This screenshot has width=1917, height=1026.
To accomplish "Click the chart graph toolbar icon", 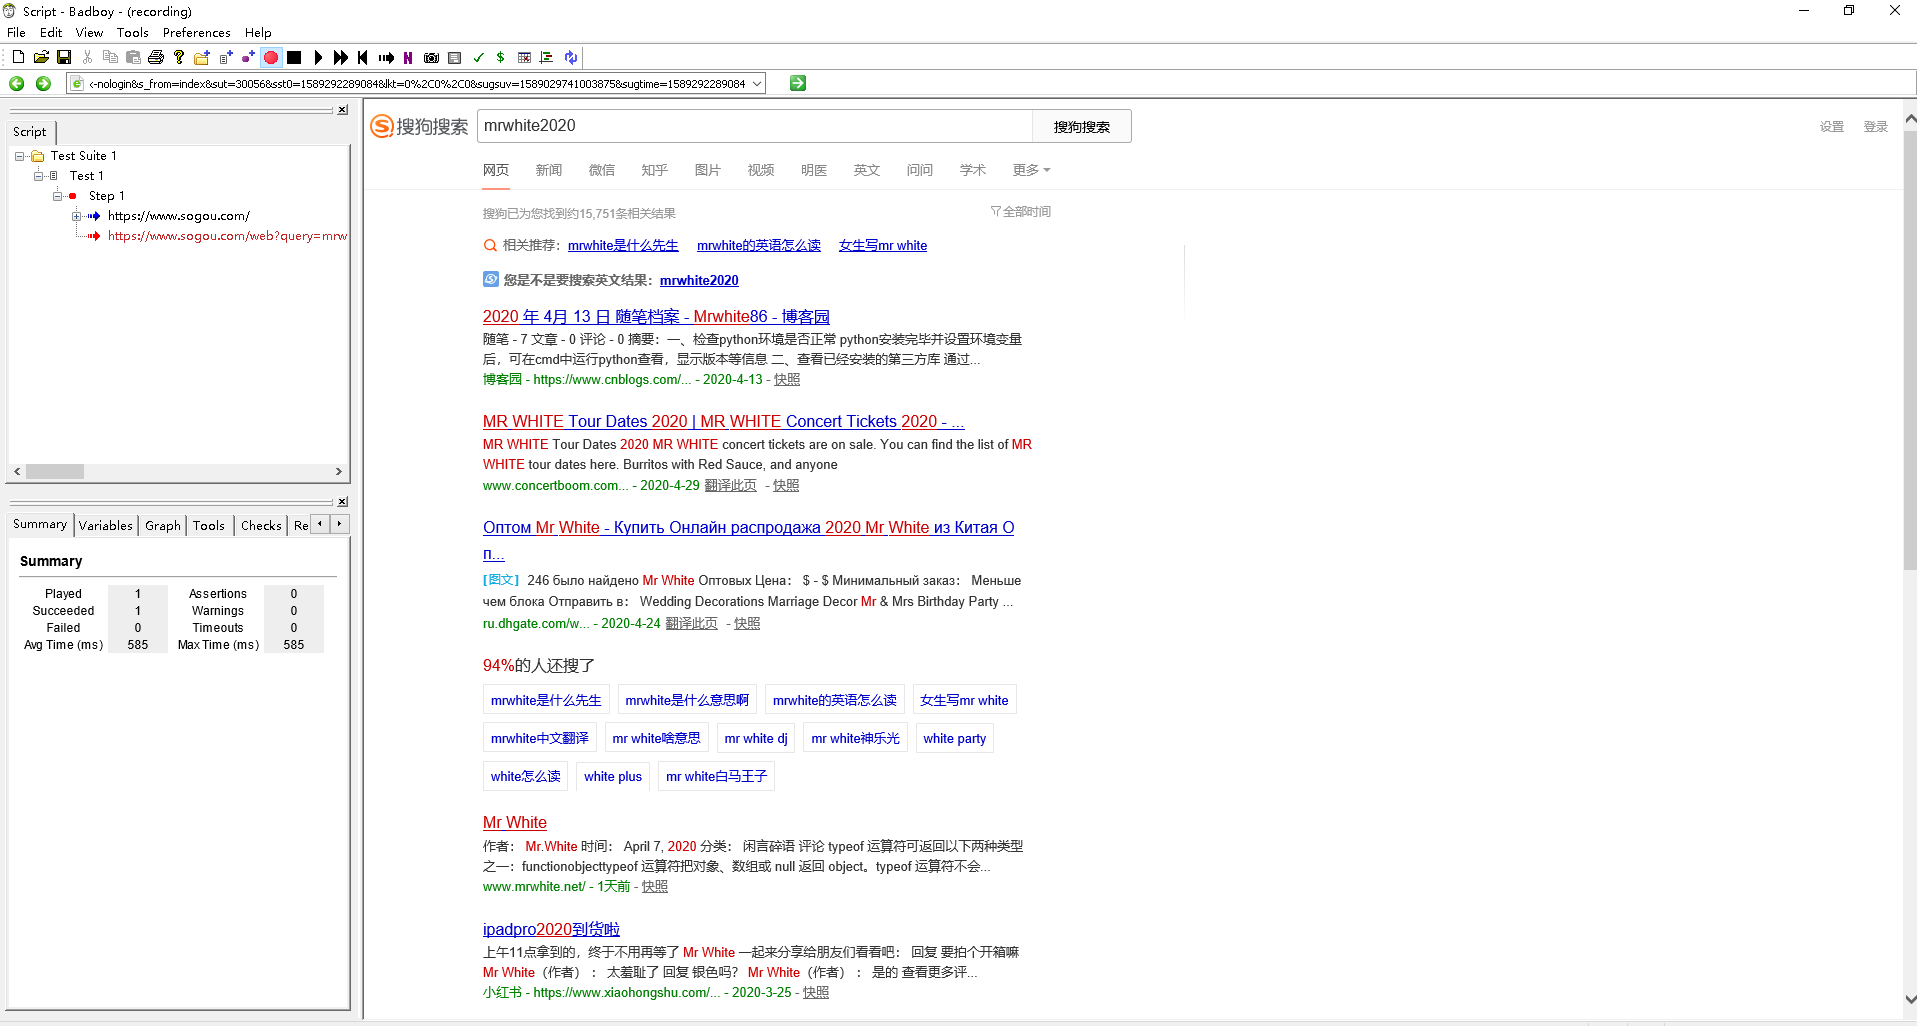I will tap(547, 58).
